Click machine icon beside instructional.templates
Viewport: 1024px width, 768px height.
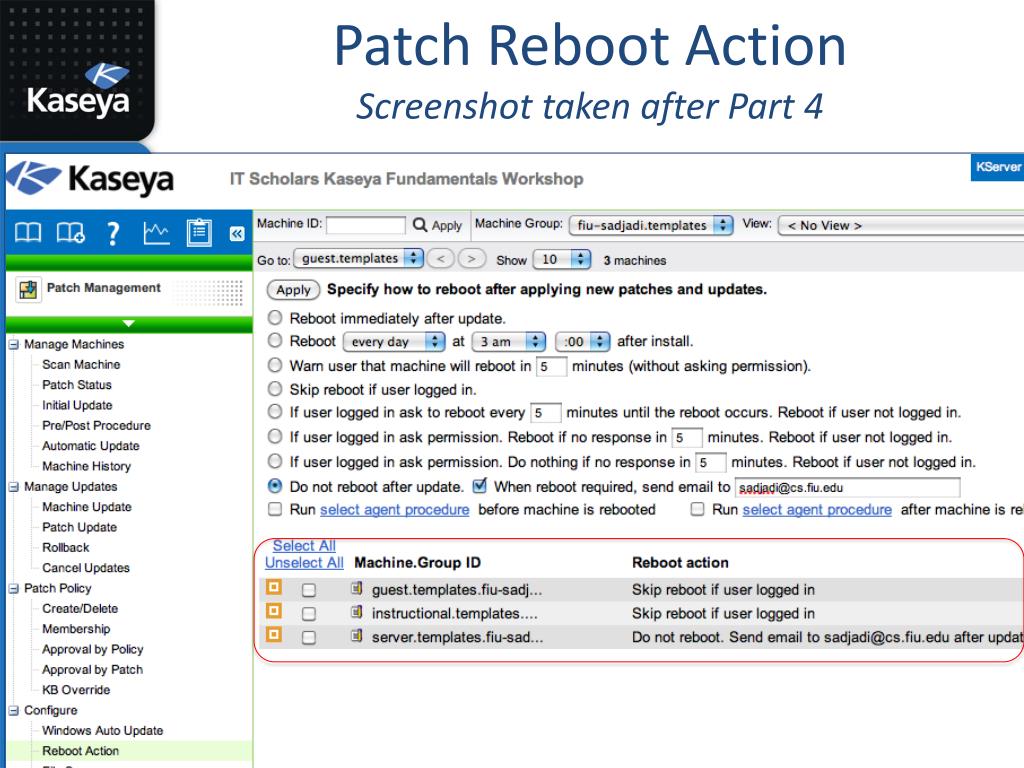[x=357, y=612]
